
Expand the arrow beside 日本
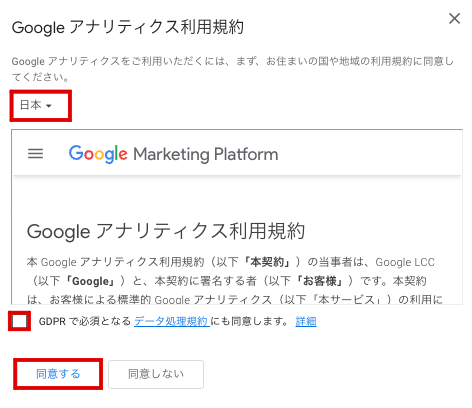click(x=49, y=106)
